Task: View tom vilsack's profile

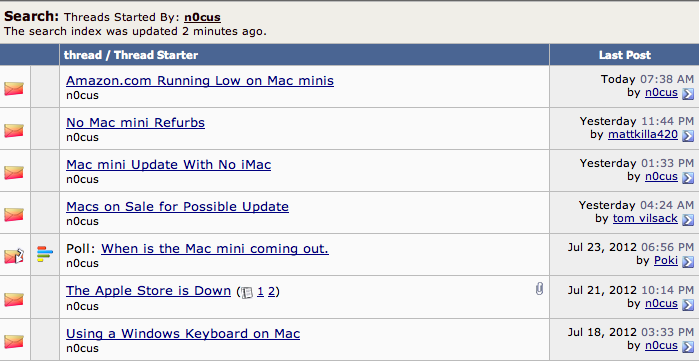Action: point(645,218)
